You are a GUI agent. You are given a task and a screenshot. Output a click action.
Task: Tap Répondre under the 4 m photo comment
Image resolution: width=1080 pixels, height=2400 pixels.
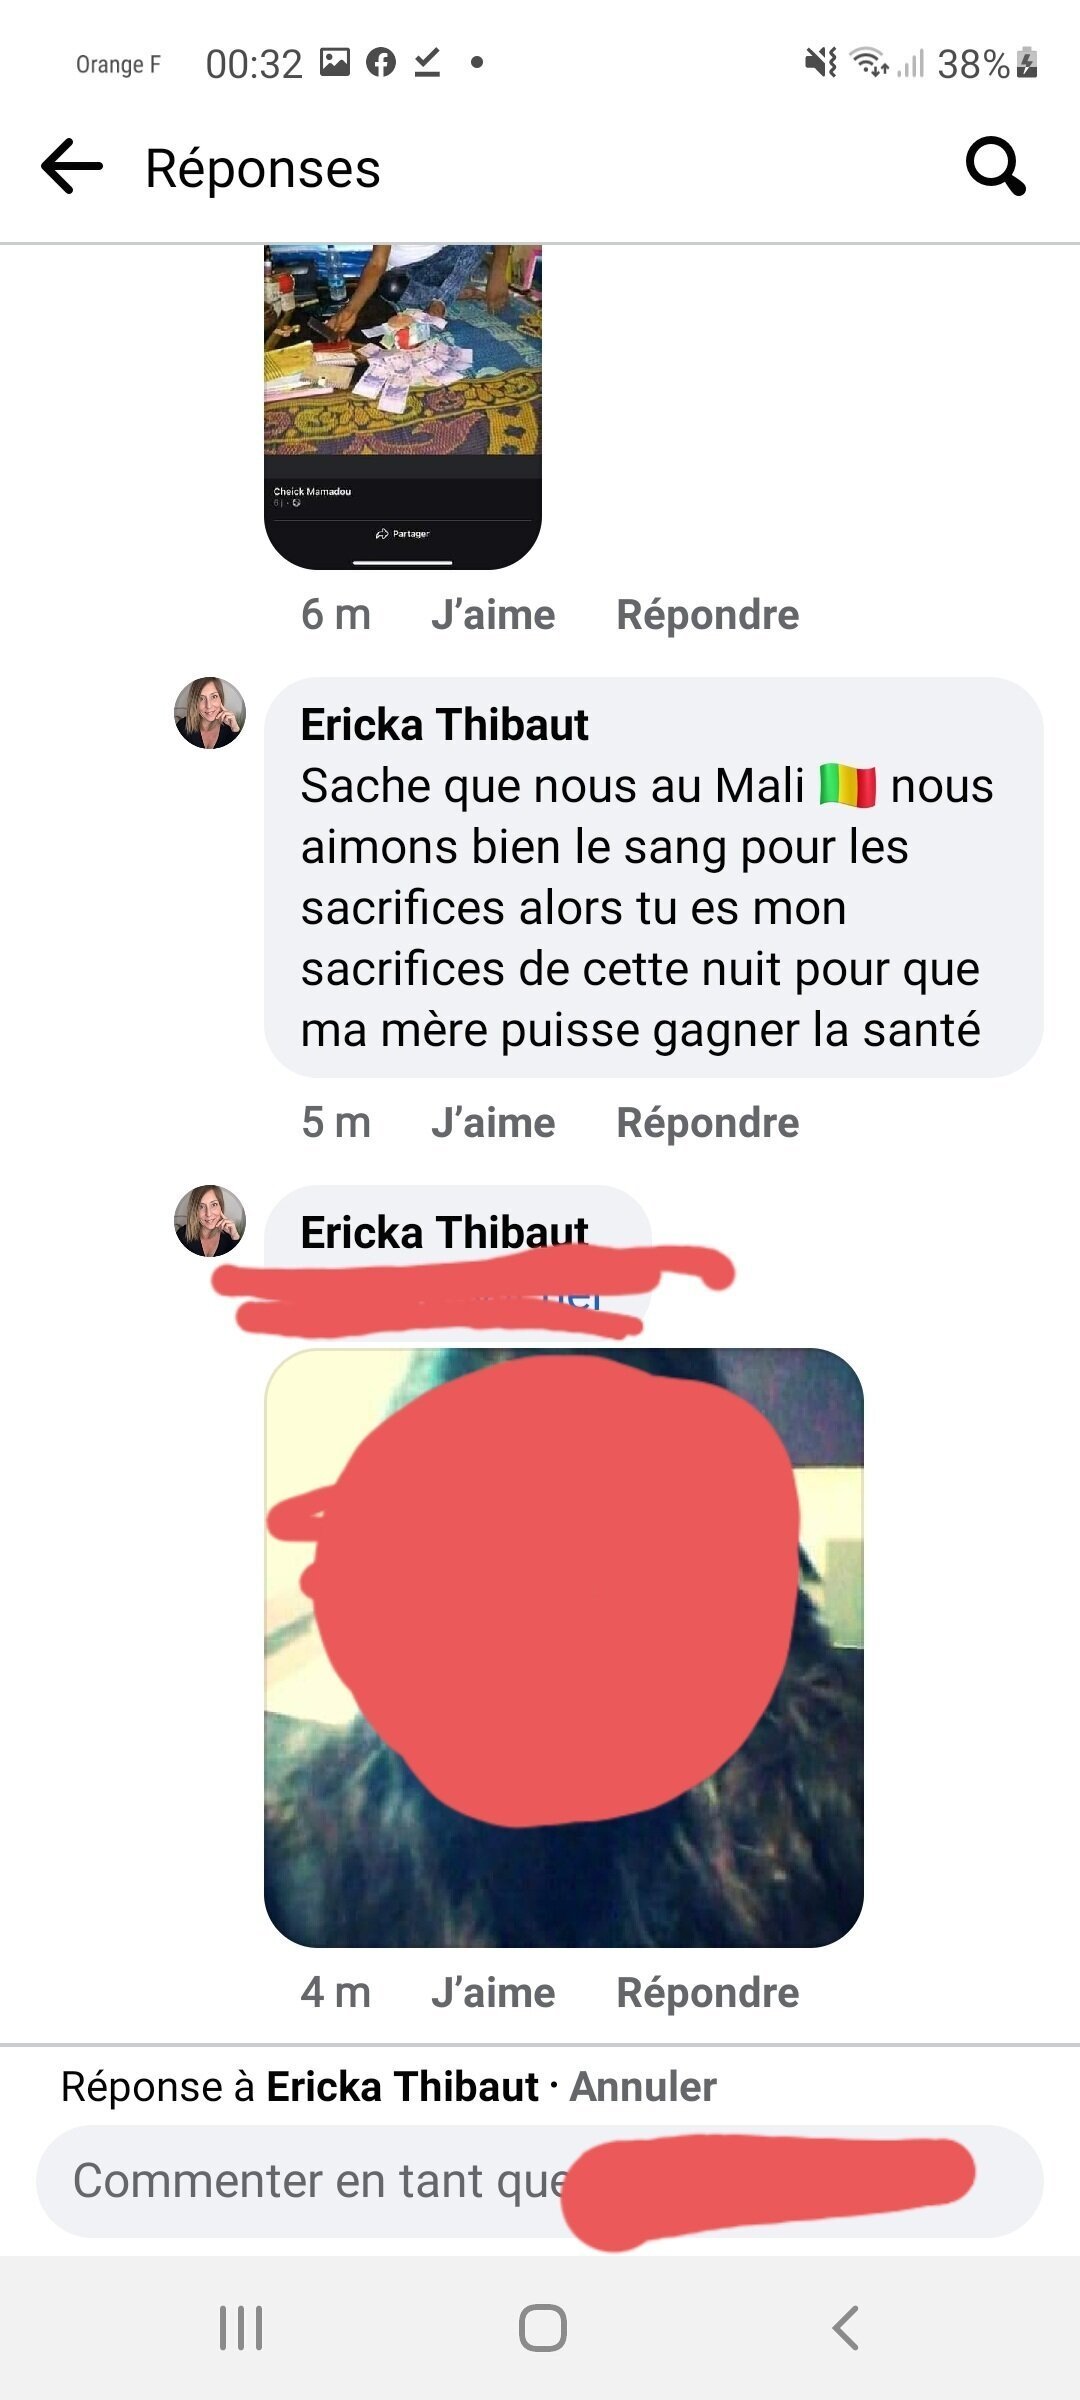coord(708,1993)
